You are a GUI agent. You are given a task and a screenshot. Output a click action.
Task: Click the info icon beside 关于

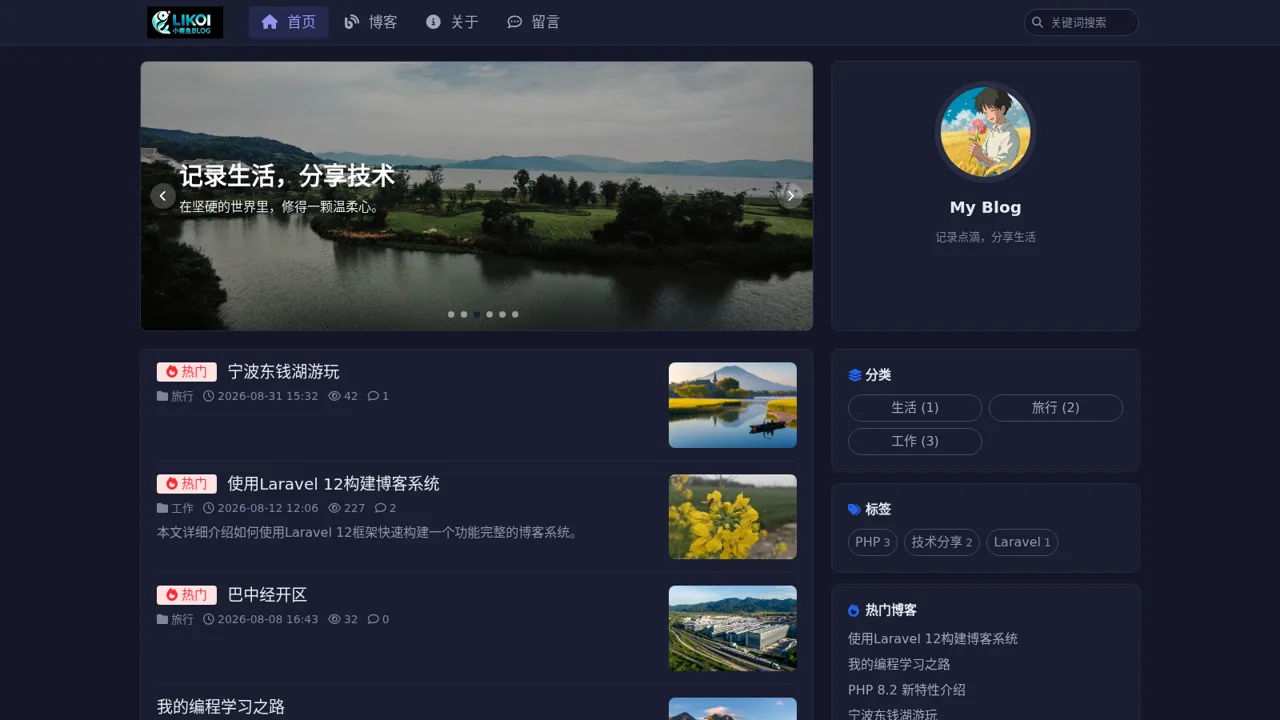[433, 22]
